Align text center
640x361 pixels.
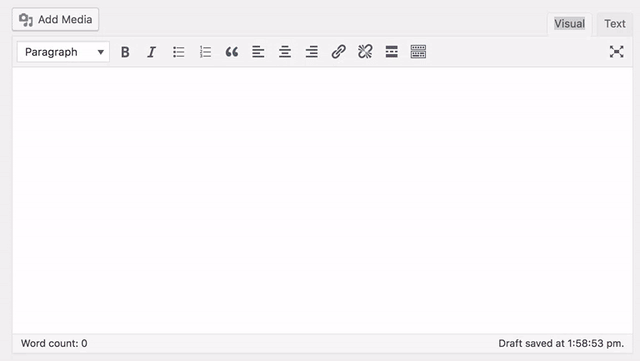point(285,52)
